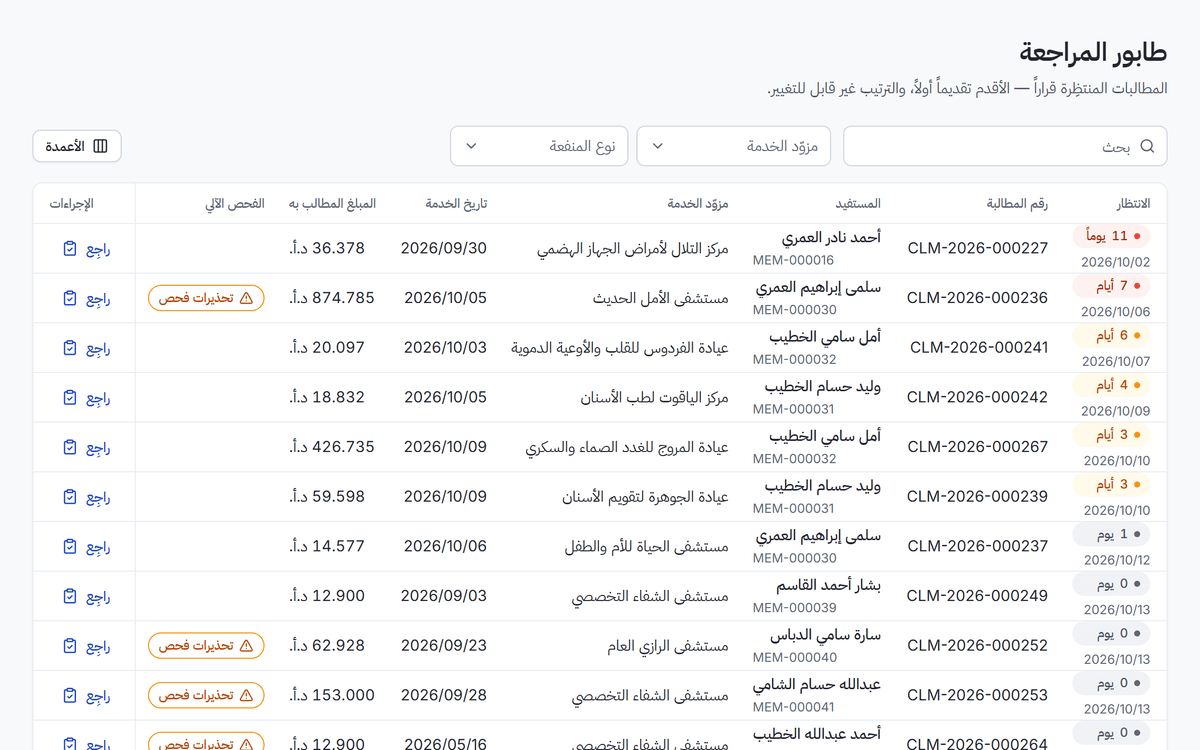Click review clipboard icon for CLM-2026-000267

(x=70, y=447)
